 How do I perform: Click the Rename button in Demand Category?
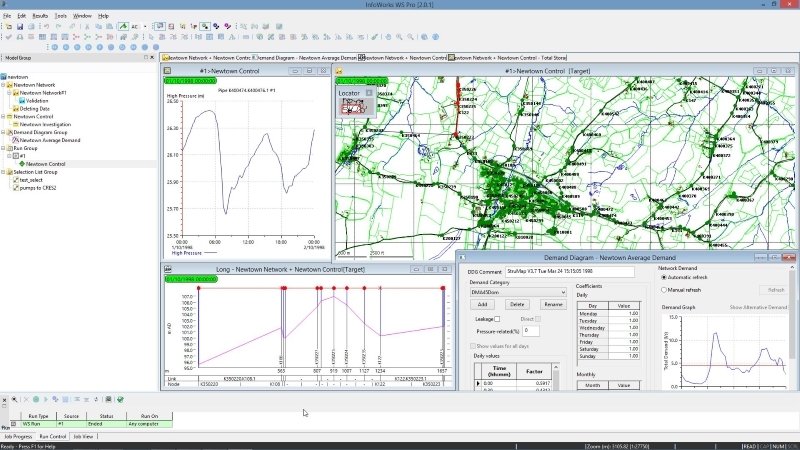click(x=553, y=305)
